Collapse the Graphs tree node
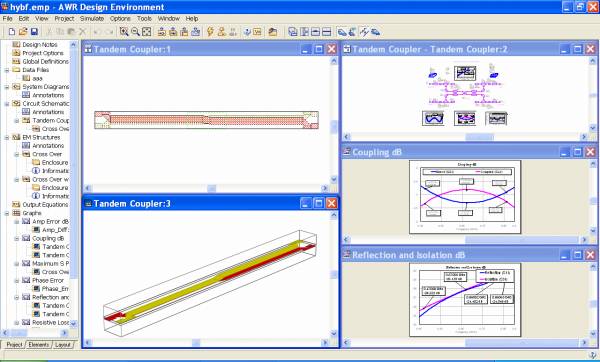Viewport: 600px width, 362px height. (x=7, y=213)
